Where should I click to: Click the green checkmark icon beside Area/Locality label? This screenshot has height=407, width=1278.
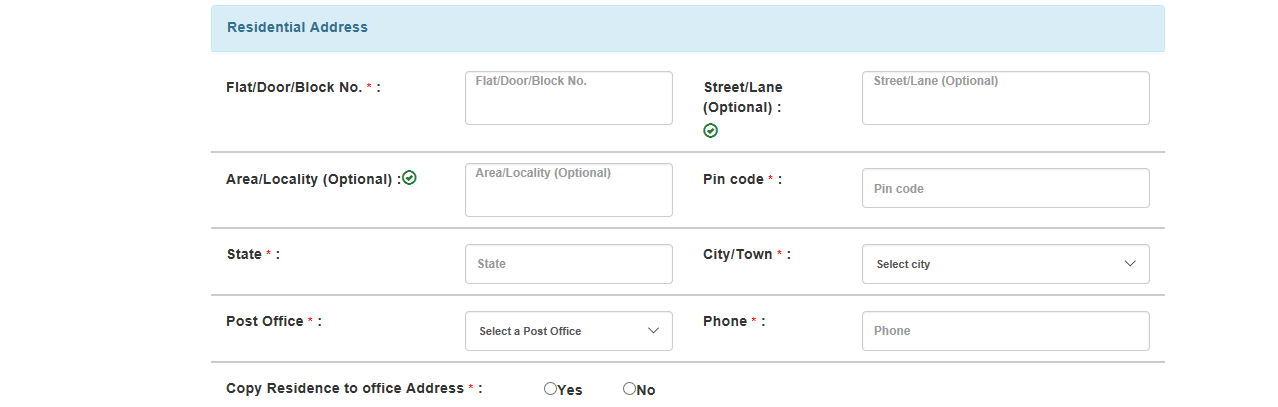[x=409, y=178]
